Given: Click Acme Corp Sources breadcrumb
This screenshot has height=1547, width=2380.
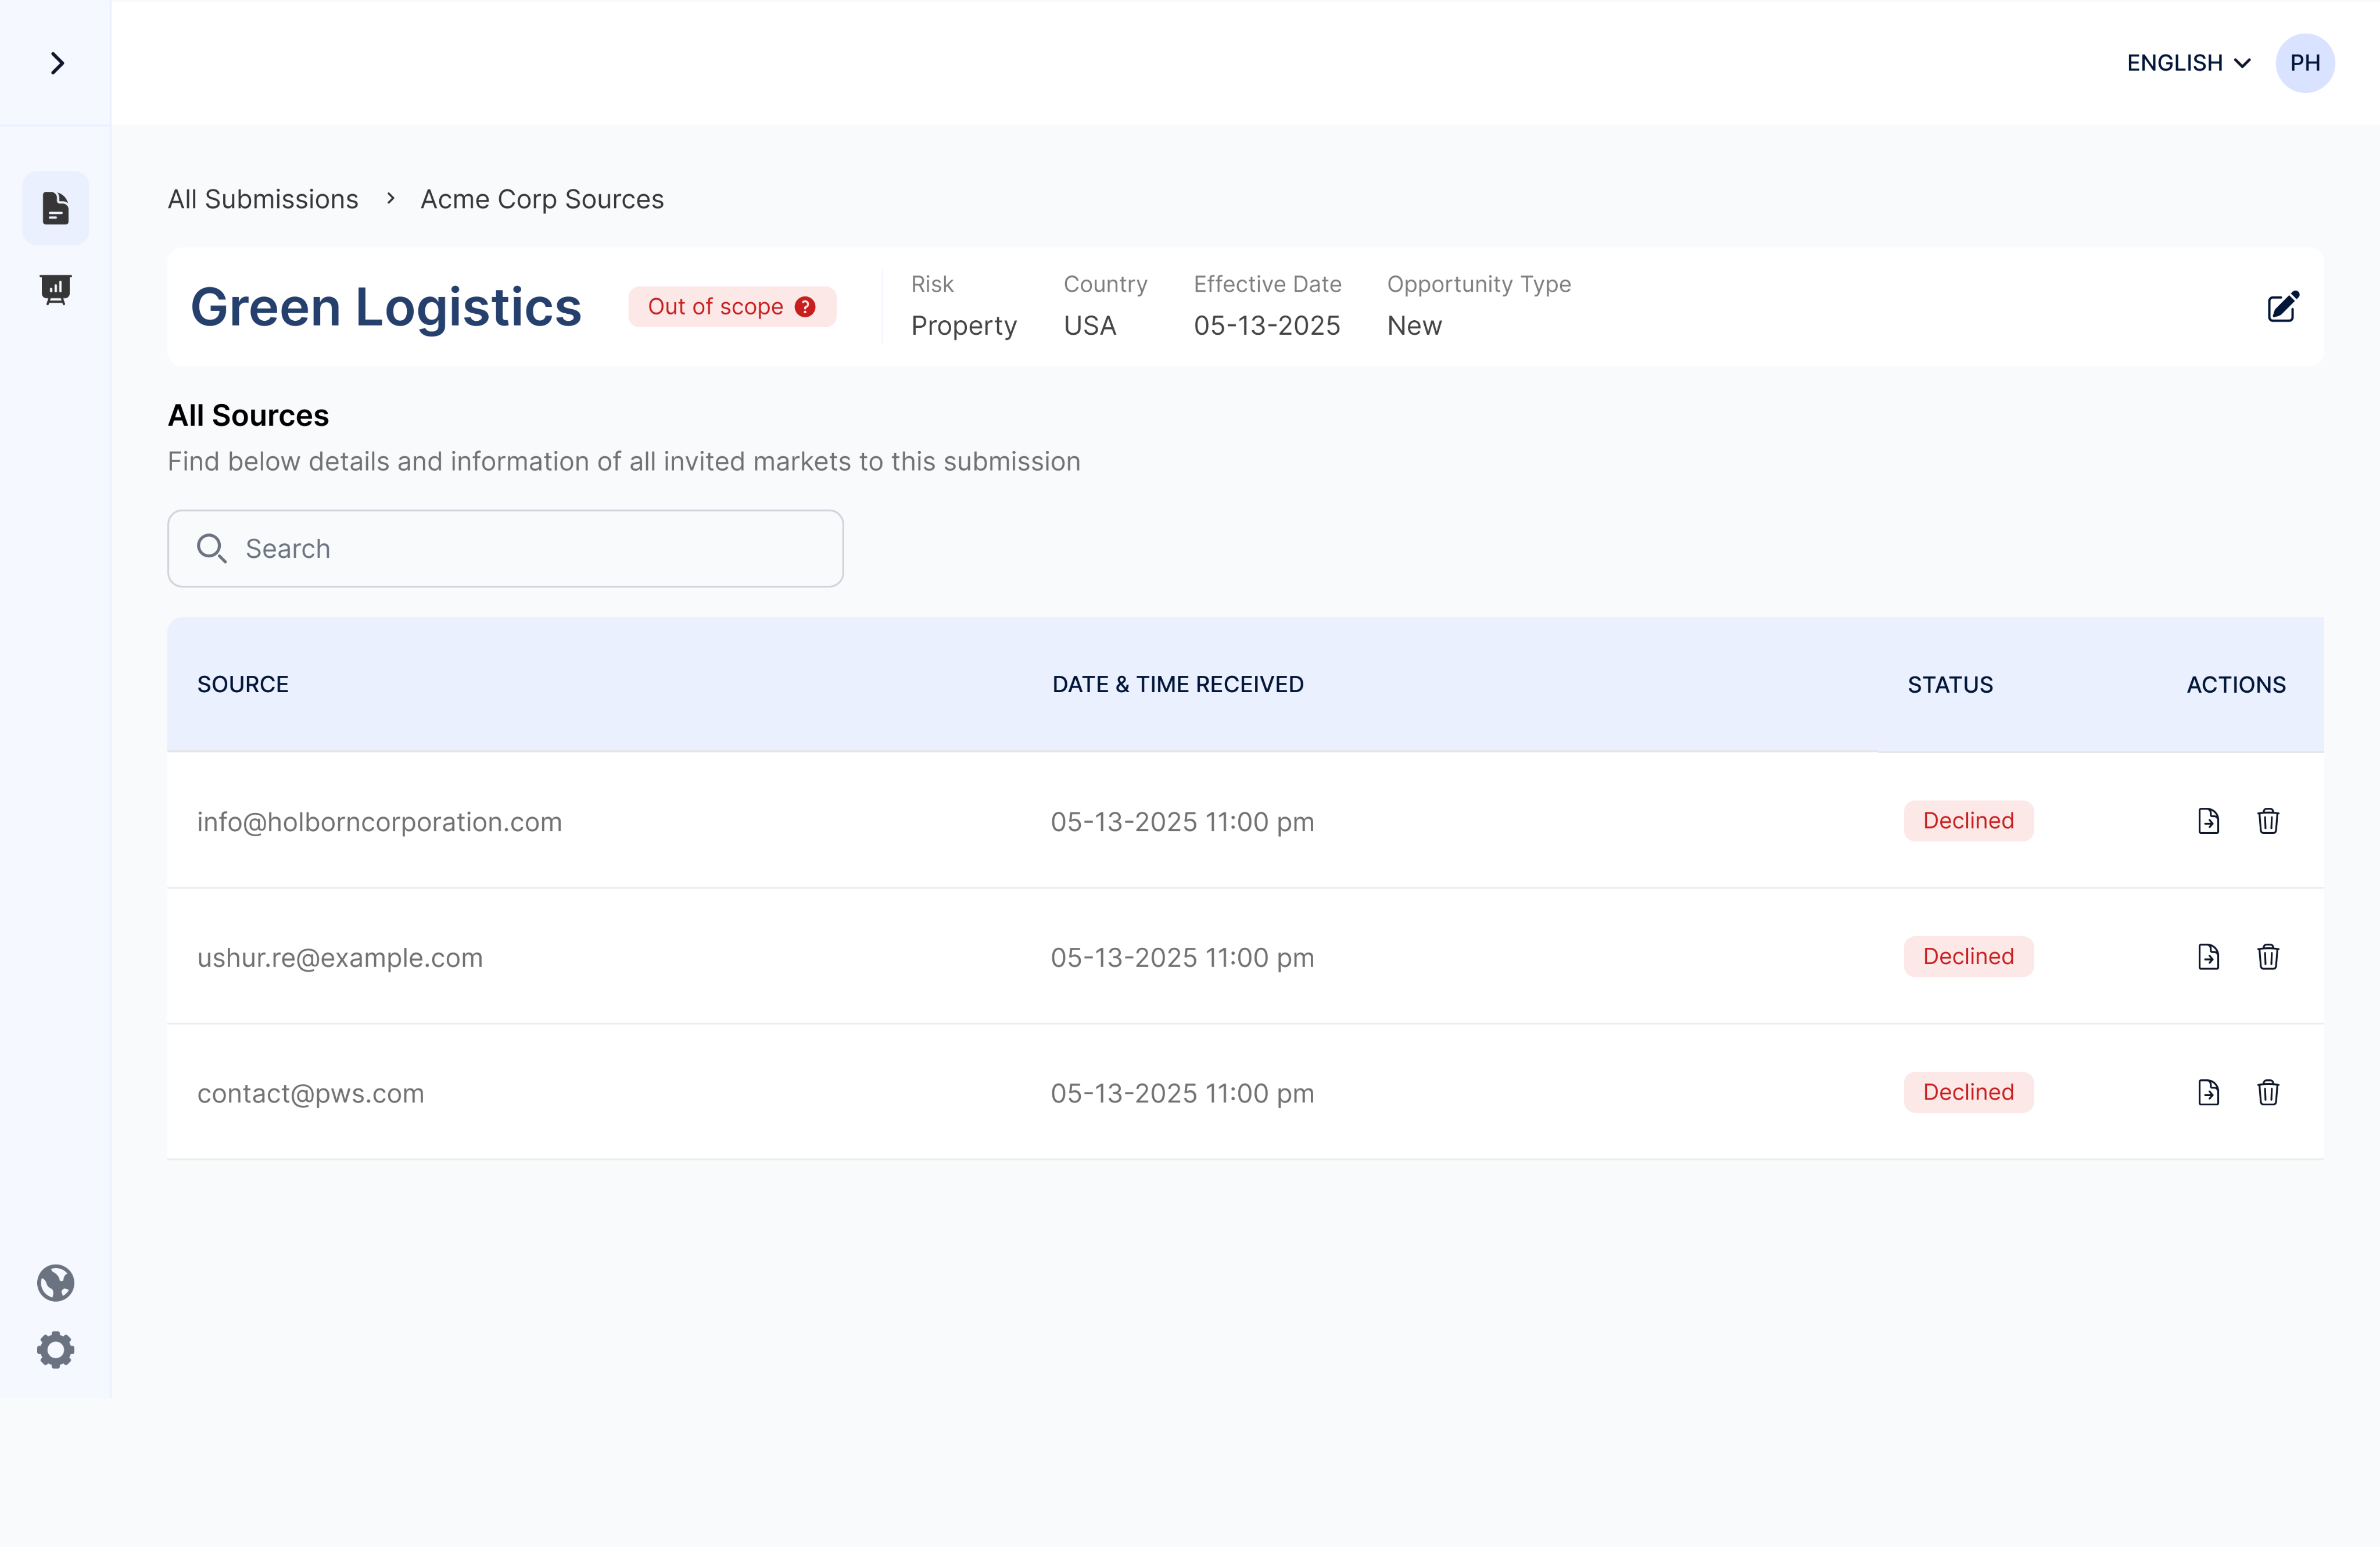Looking at the screenshot, I should pyautogui.click(x=541, y=199).
